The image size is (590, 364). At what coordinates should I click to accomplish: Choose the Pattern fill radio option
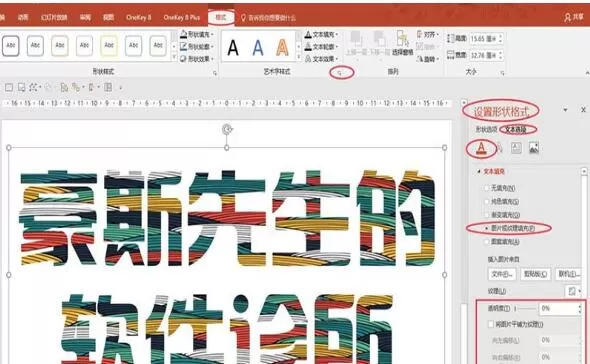point(502,242)
